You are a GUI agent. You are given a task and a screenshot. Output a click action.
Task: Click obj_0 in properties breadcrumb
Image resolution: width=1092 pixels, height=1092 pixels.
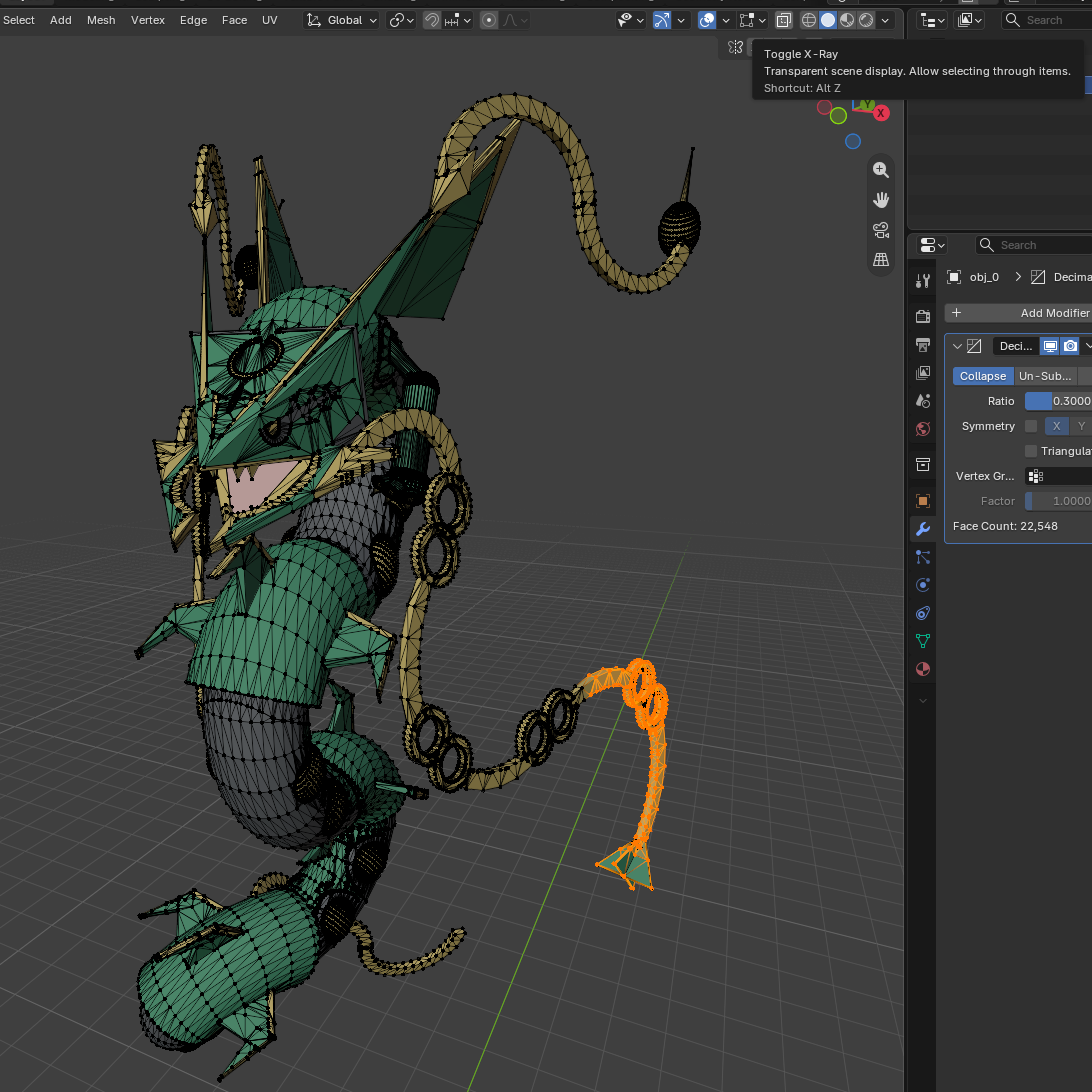tap(984, 277)
